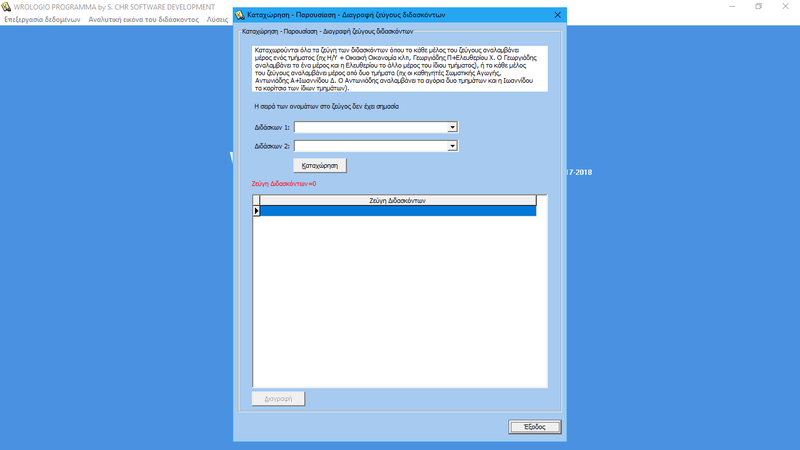Click the grid's top-left corner selector cell
Screen dimensions: 800x450
tap(256, 201)
